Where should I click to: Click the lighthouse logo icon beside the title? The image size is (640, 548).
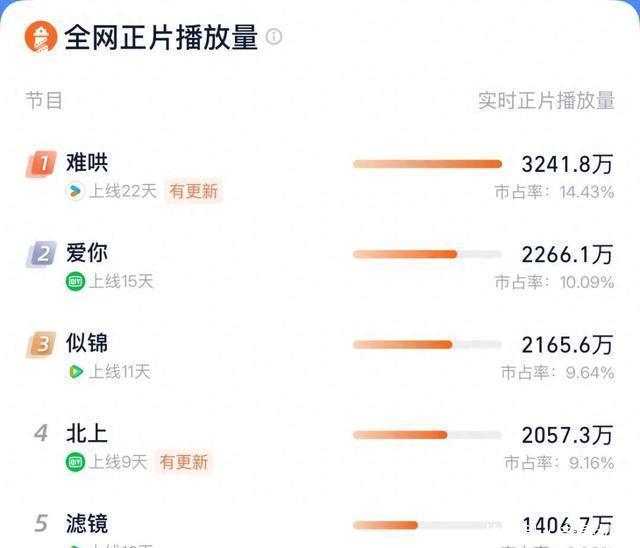pos(40,38)
